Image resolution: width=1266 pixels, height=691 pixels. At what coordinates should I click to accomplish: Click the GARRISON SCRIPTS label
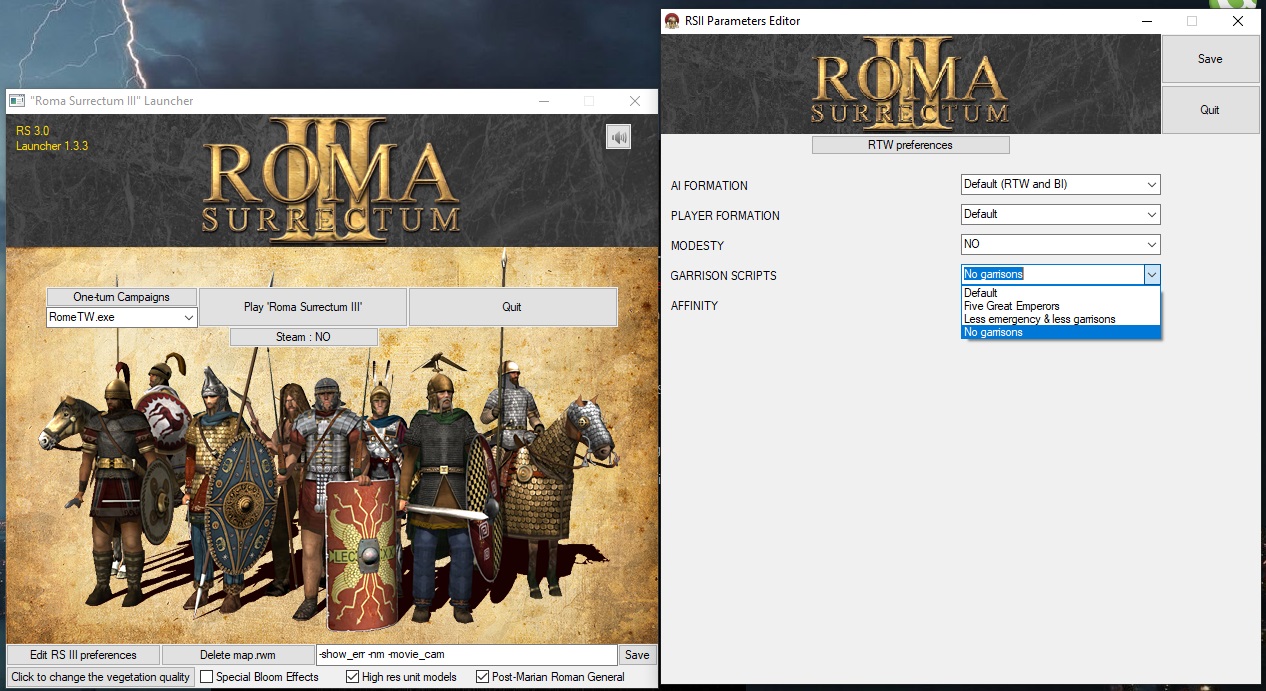click(x=723, y=276)
